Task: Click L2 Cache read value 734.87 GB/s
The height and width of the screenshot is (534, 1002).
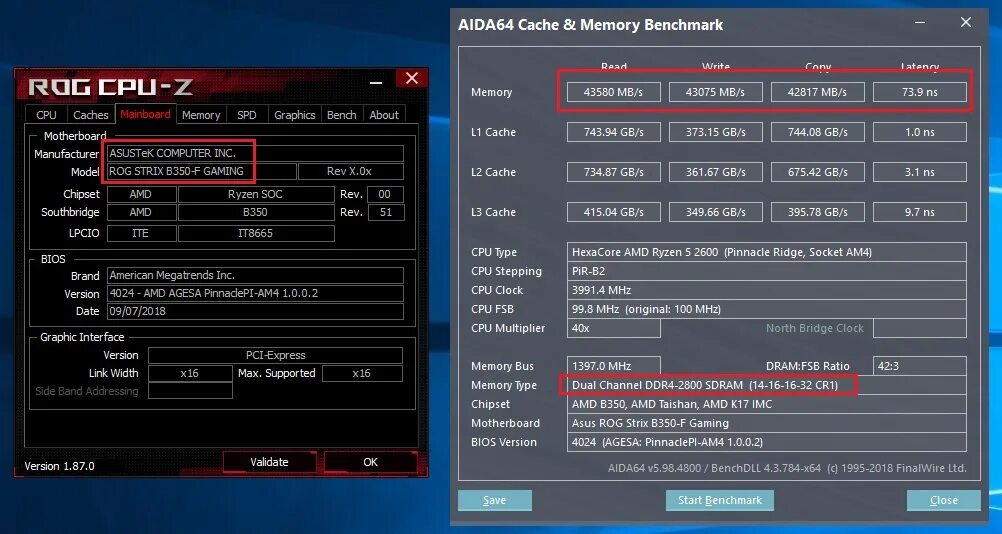Action: click(613, 172)
